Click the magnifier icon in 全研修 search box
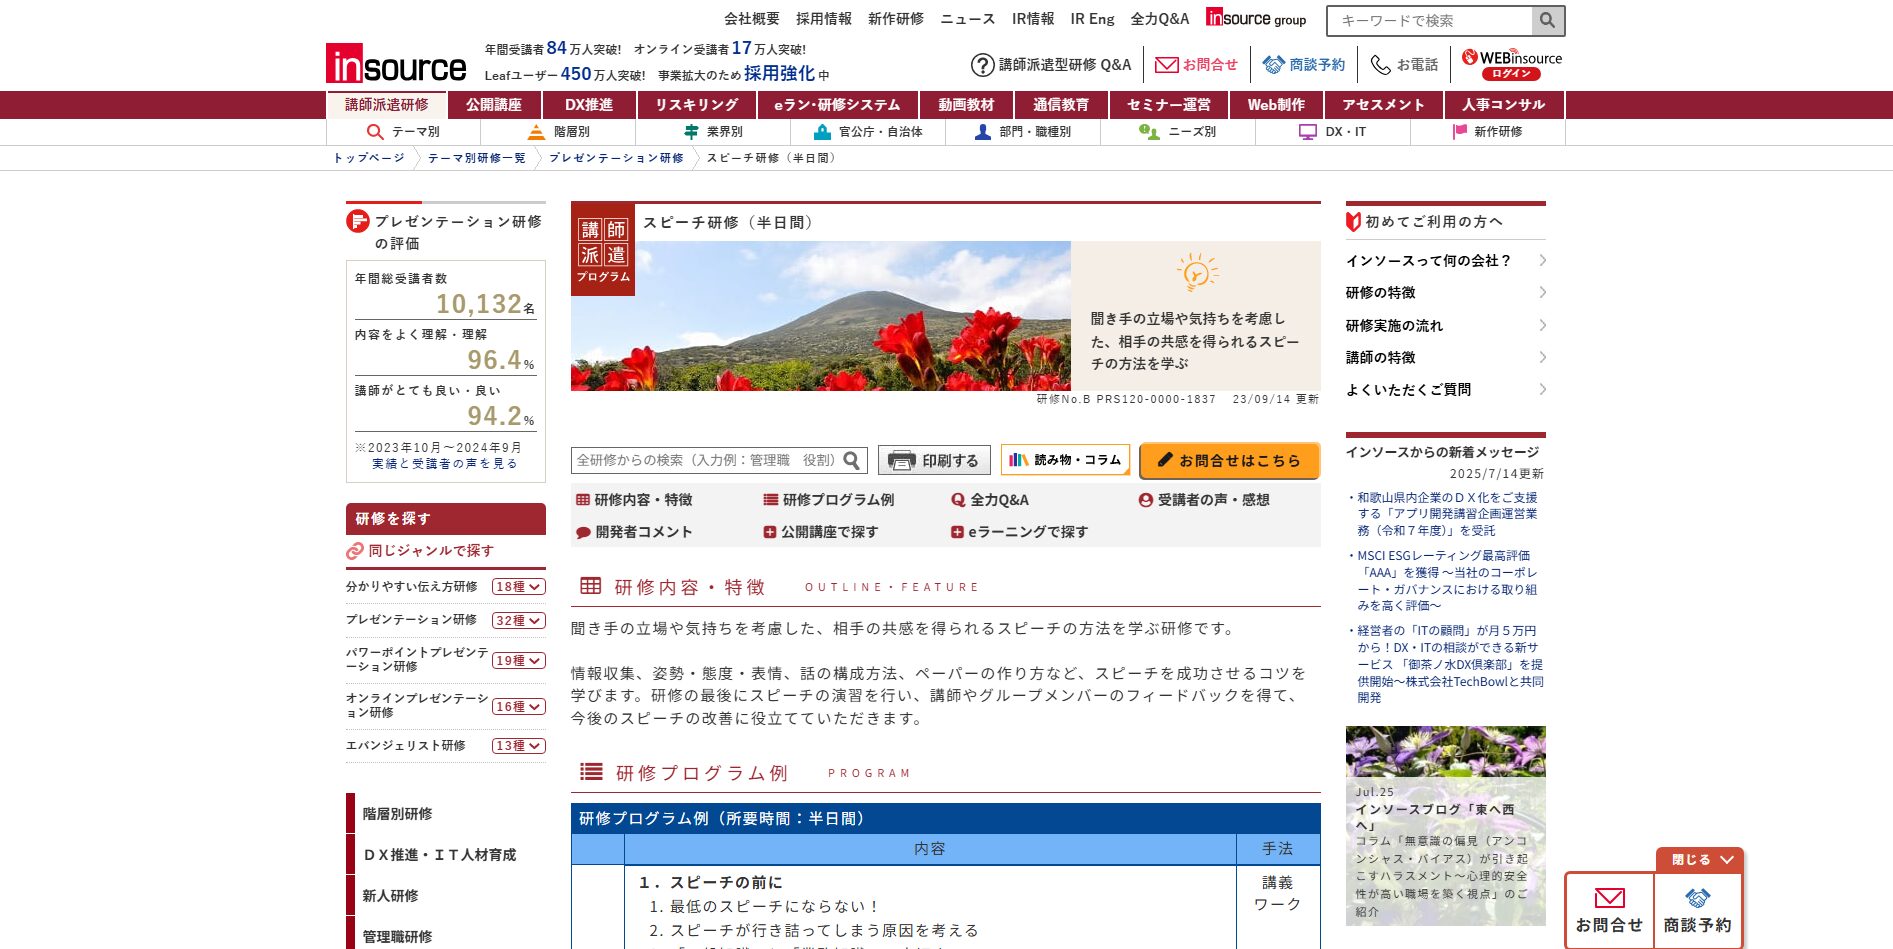 pos(851,460)
